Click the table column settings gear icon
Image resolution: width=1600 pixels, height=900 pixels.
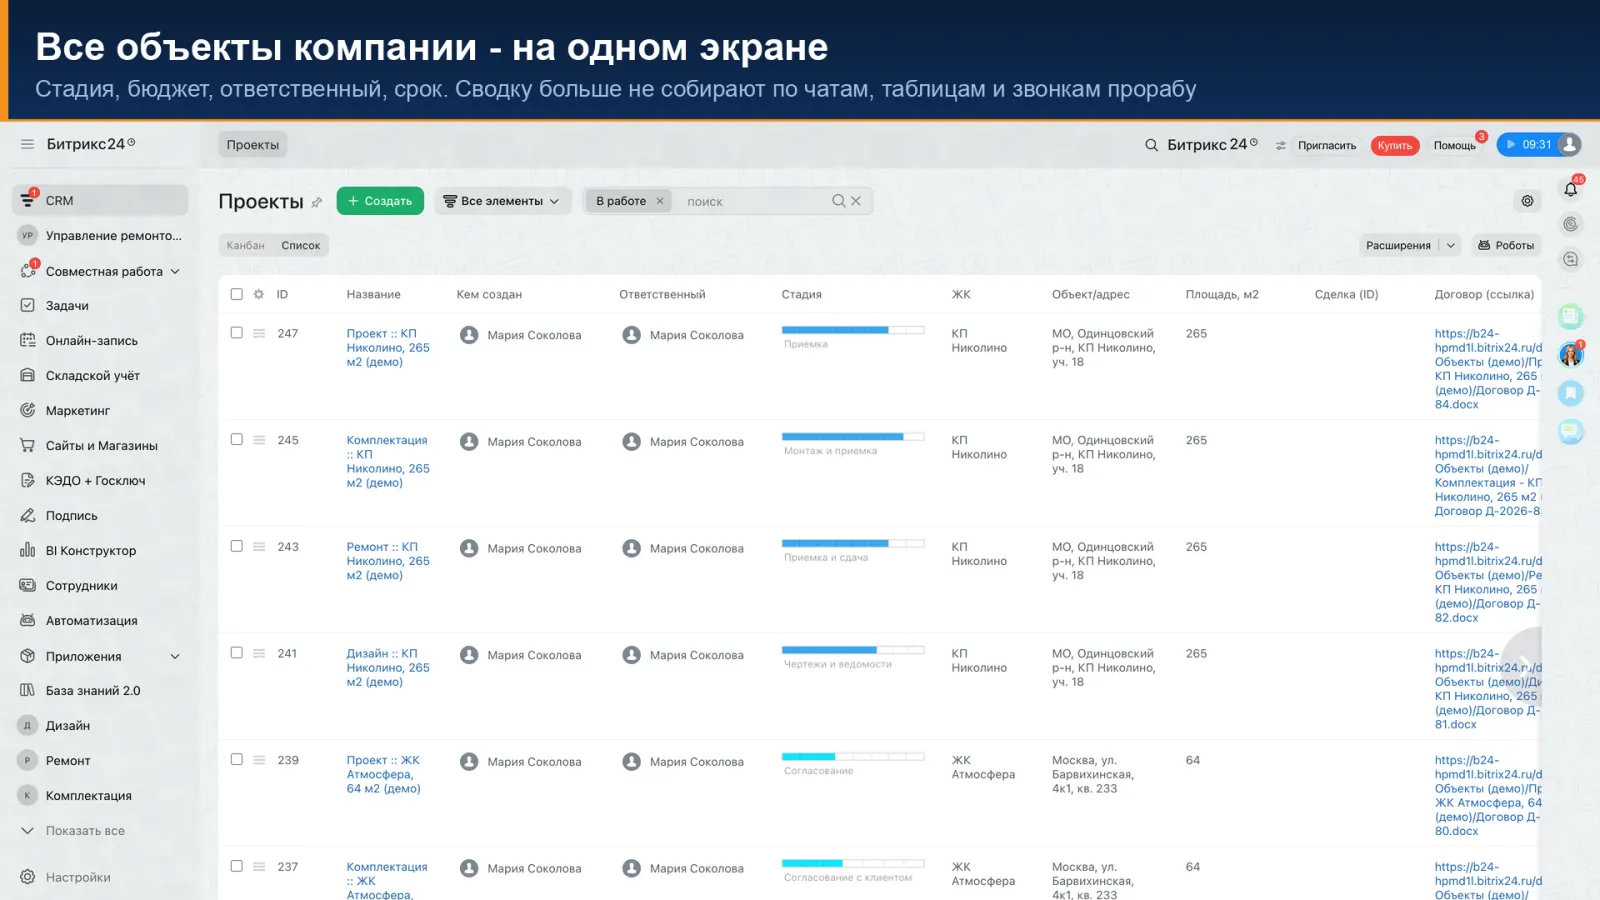coord(259,294)
